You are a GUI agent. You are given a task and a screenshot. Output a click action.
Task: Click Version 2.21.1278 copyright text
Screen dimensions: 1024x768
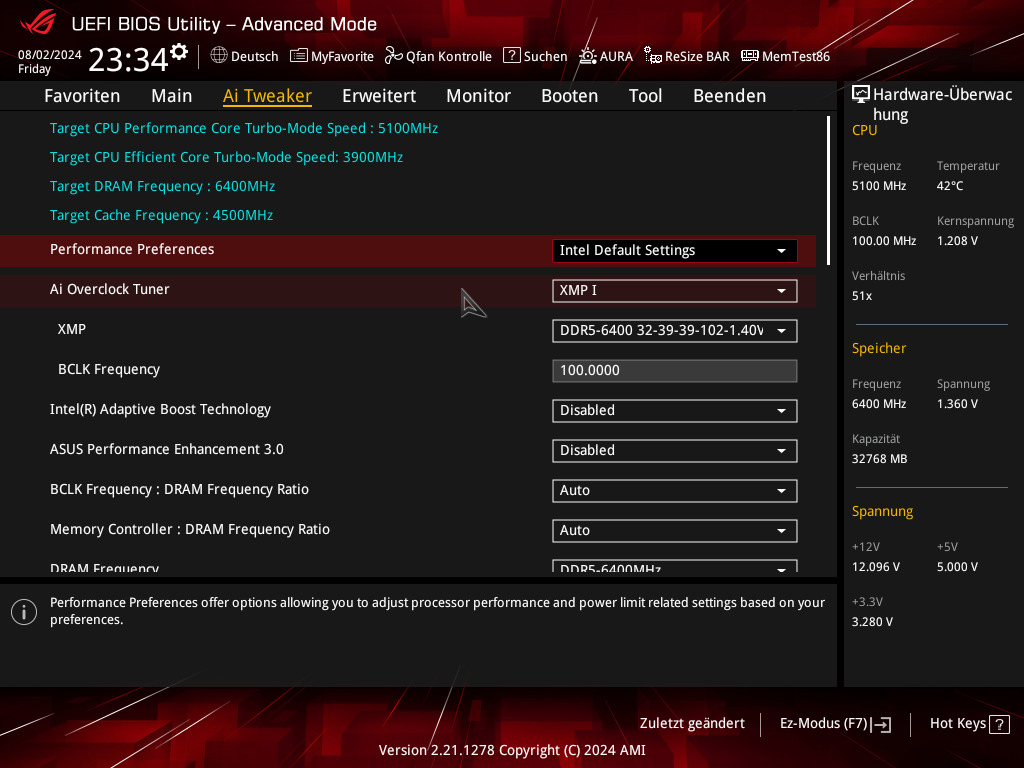coord(512,750)
